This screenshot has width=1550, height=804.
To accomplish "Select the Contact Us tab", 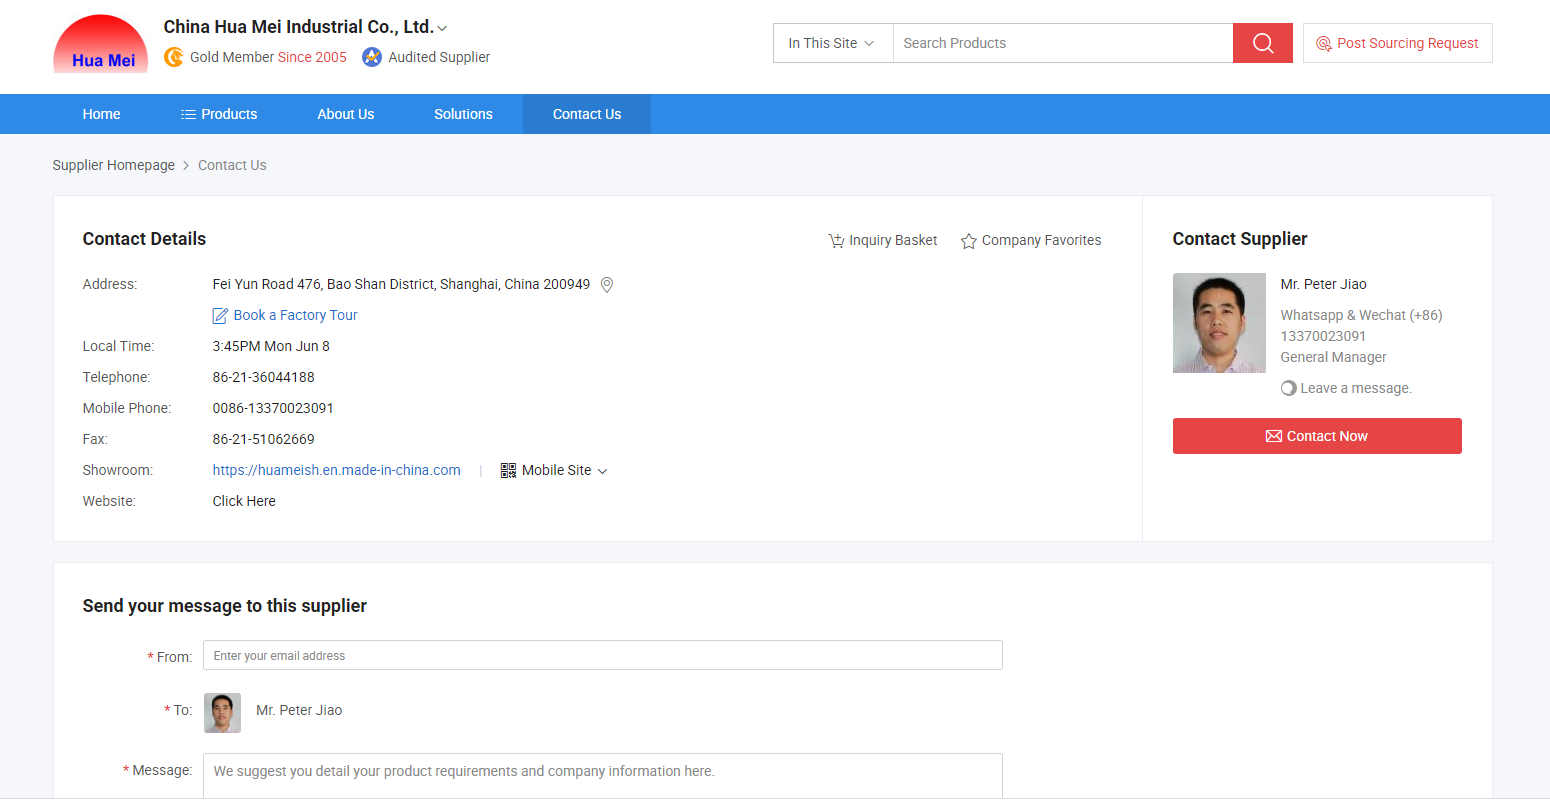I will pyautogui.click(x=587, y=114).
